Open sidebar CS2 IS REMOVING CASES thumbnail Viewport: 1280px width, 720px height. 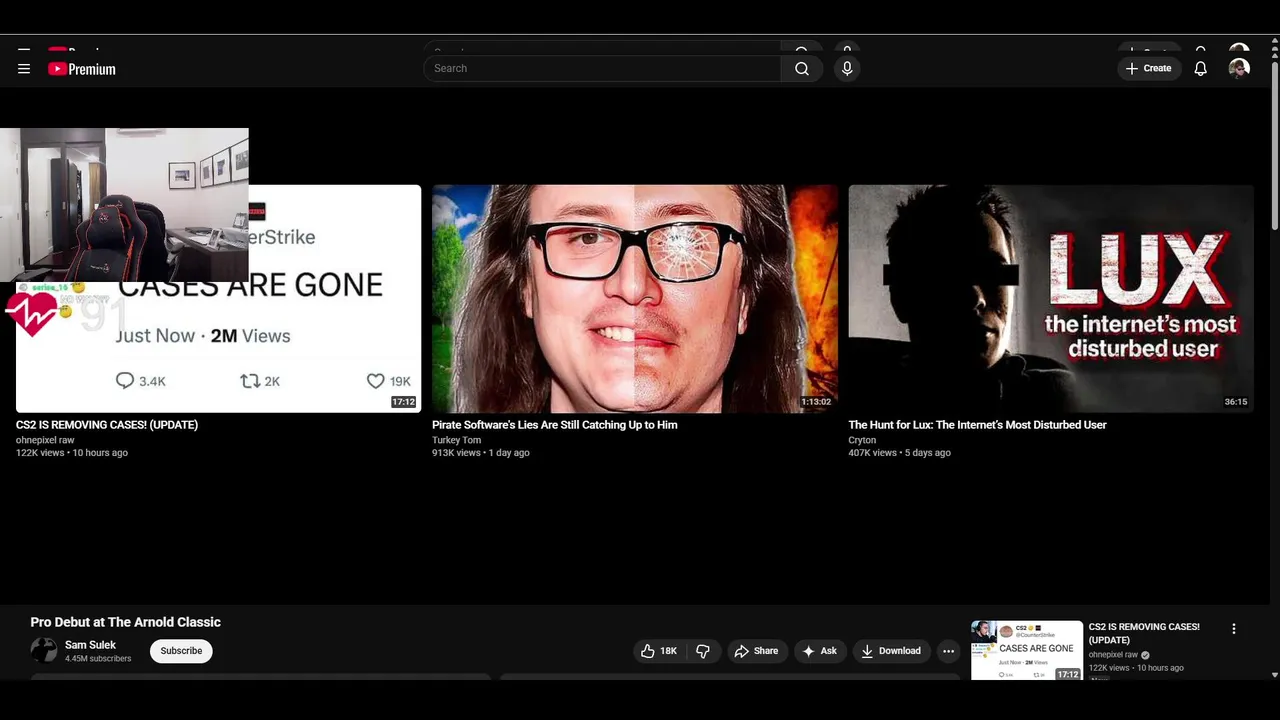click(x=1027, y=650)
